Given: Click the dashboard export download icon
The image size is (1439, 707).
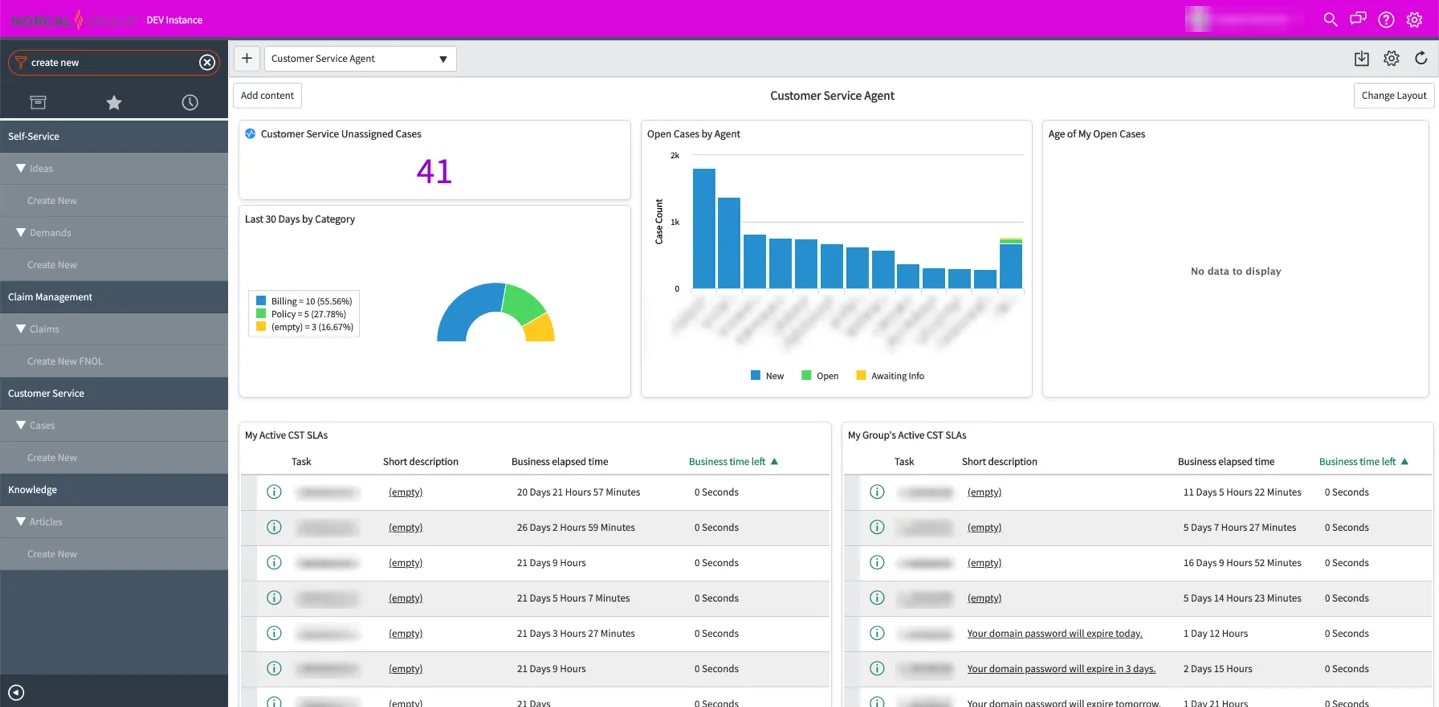Looking at the screenshot, I should 1361,59.
